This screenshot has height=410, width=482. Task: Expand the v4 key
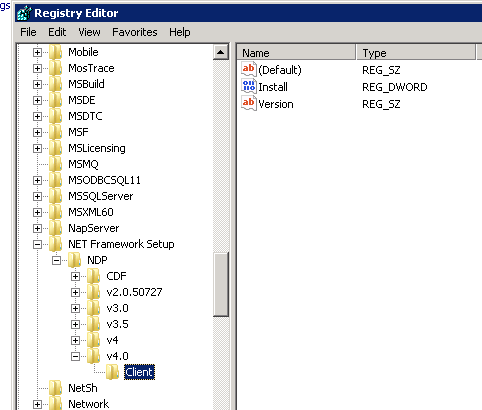pos(75,341)
